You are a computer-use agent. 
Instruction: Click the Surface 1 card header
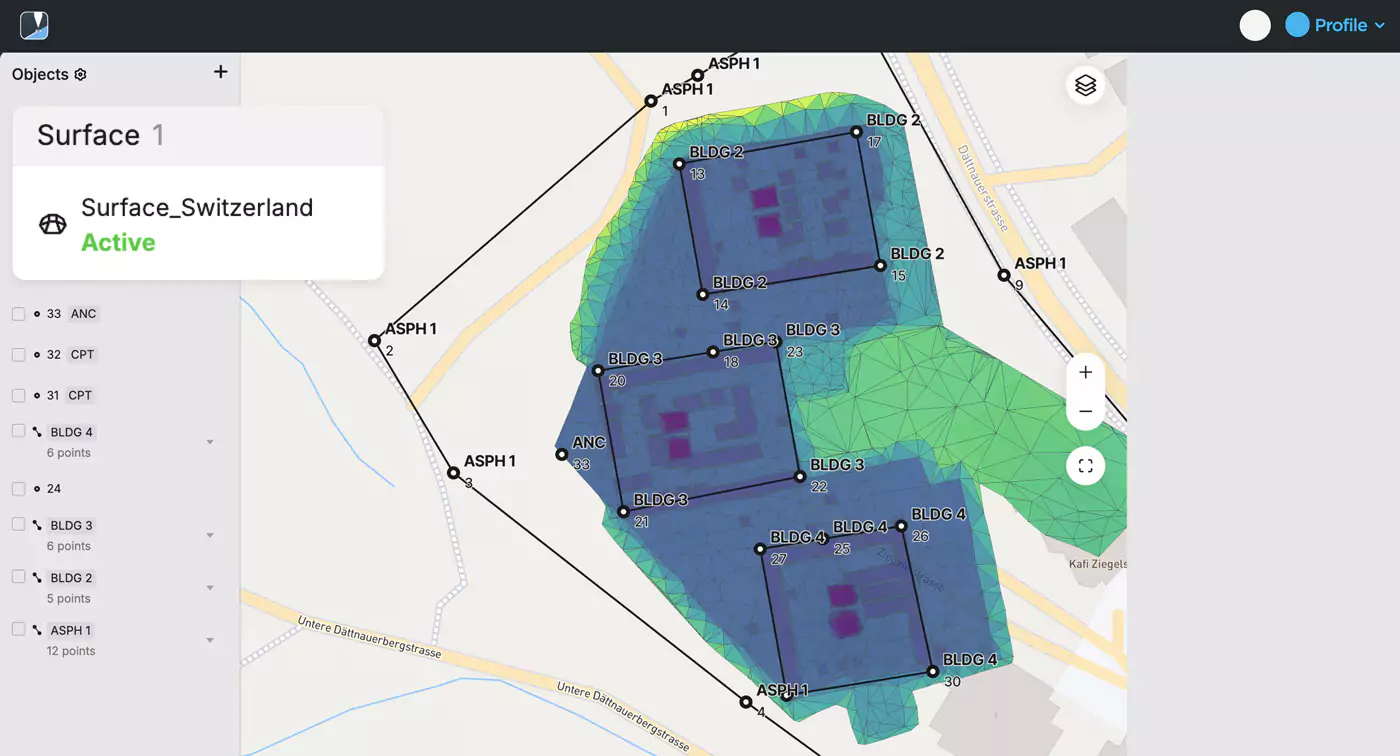pos(198,136)
